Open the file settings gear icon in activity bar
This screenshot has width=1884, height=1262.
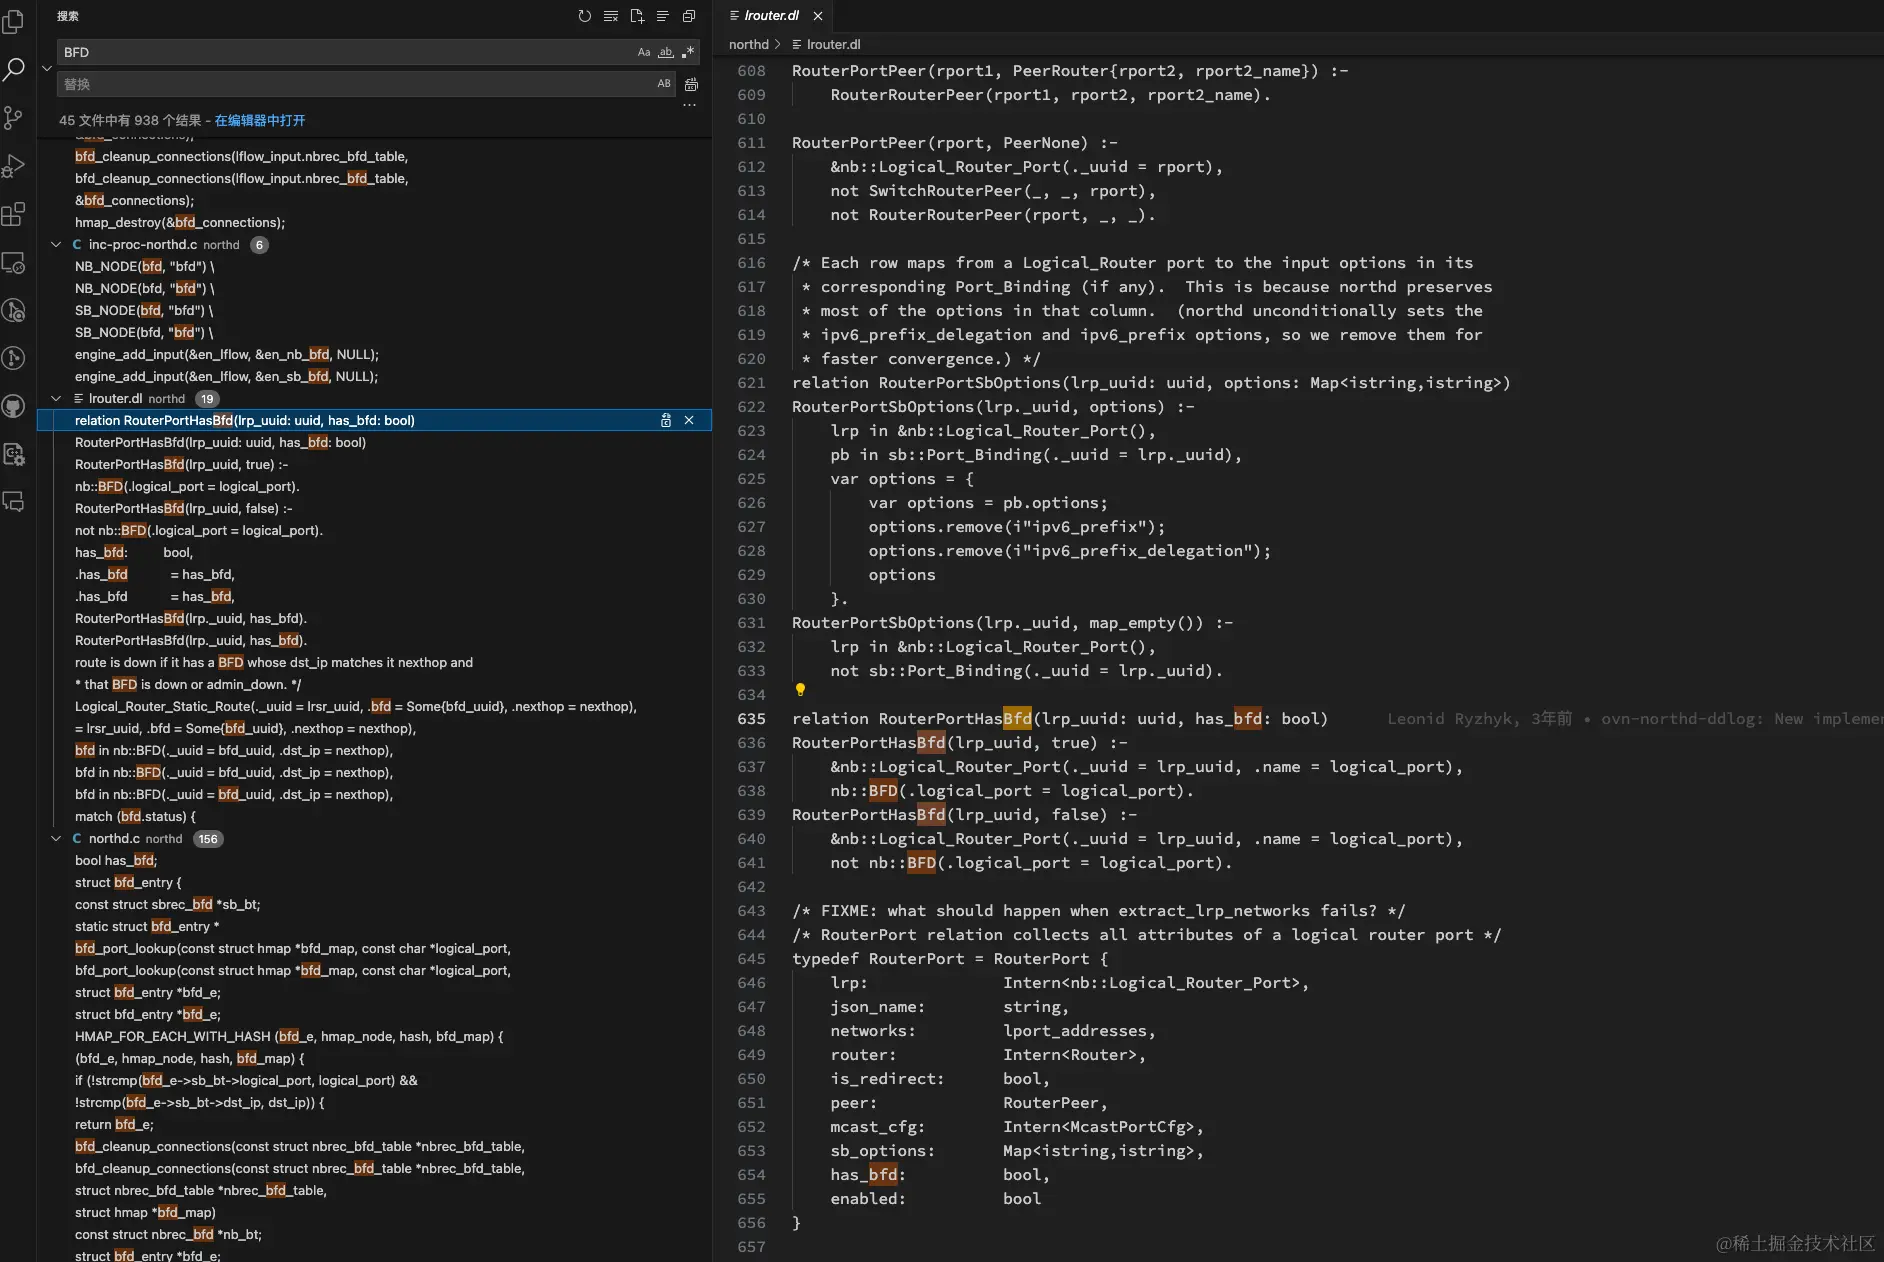coord(14,454)
